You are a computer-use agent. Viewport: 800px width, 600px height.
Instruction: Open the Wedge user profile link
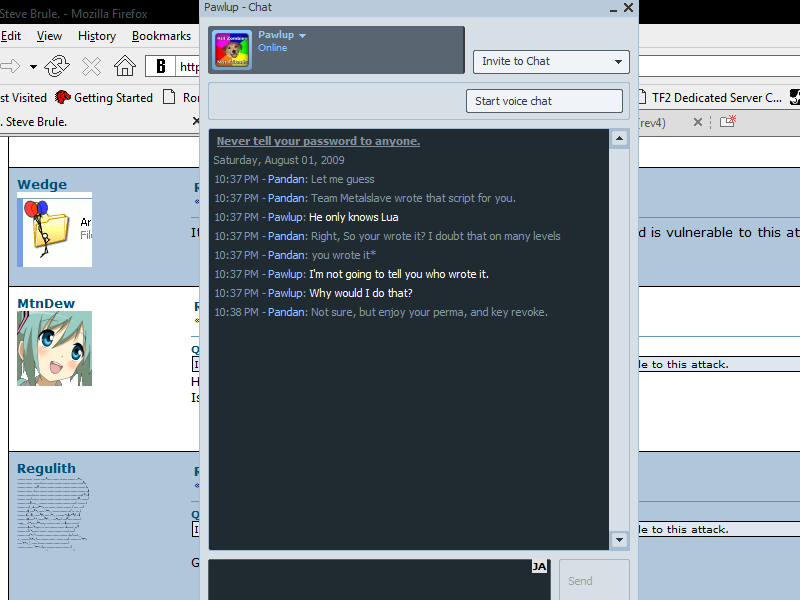(42, 184)
